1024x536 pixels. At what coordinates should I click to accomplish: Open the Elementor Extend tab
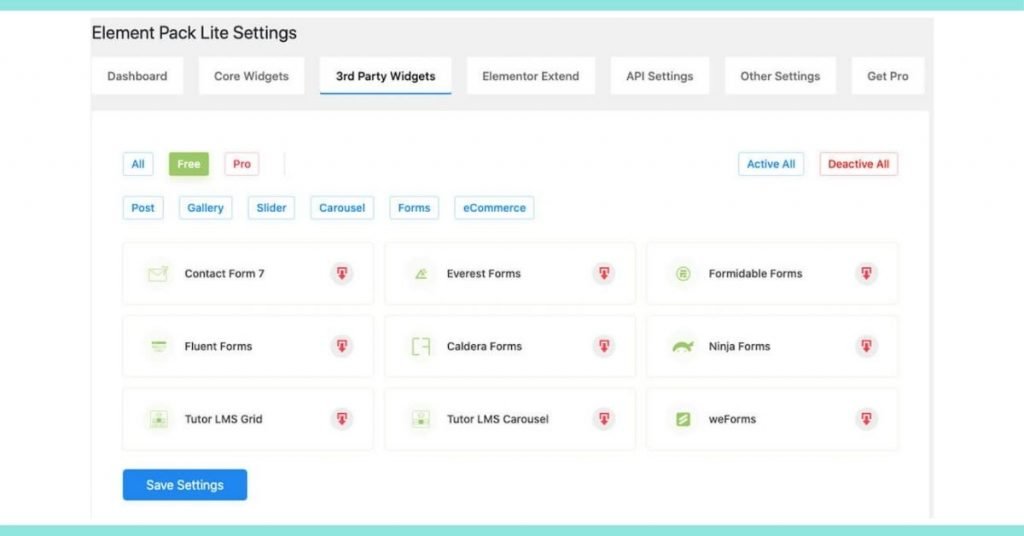(x=530, y=76)
